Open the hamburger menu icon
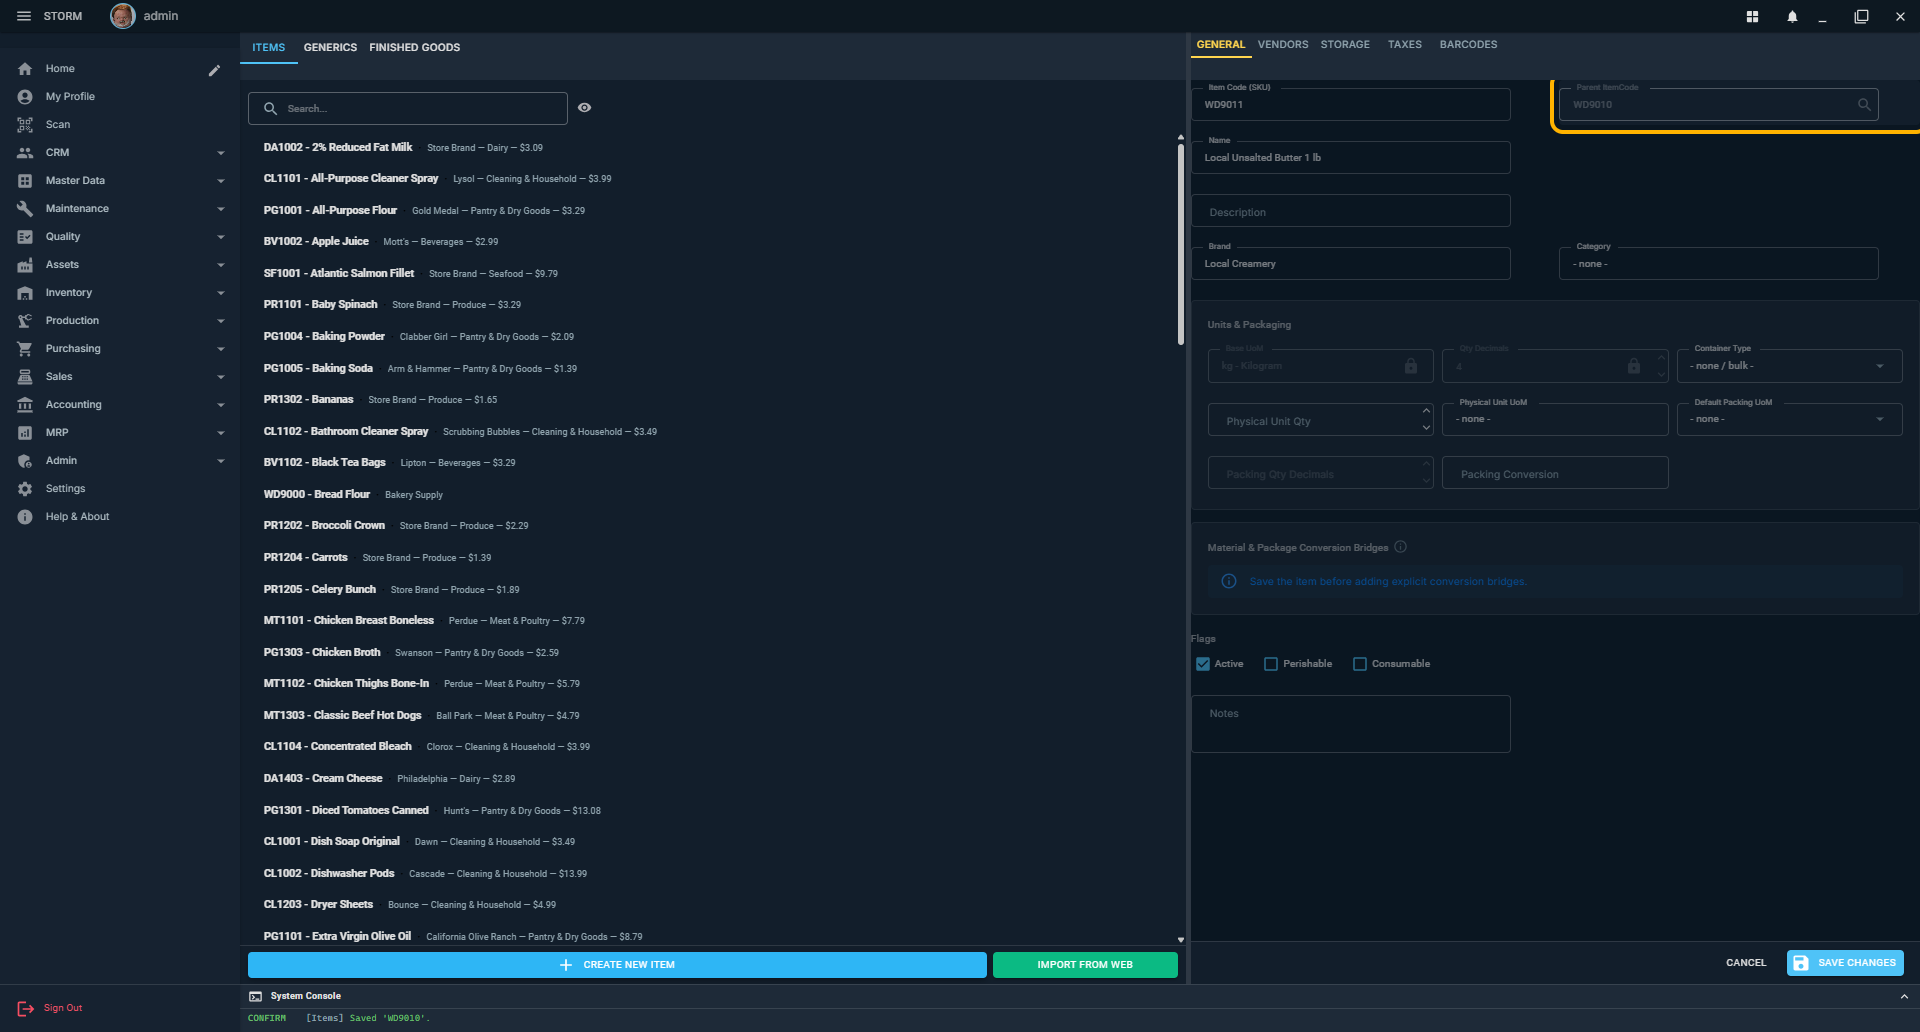The width and height of the screenshot is (1920, 1032). [x=24, y=16]
